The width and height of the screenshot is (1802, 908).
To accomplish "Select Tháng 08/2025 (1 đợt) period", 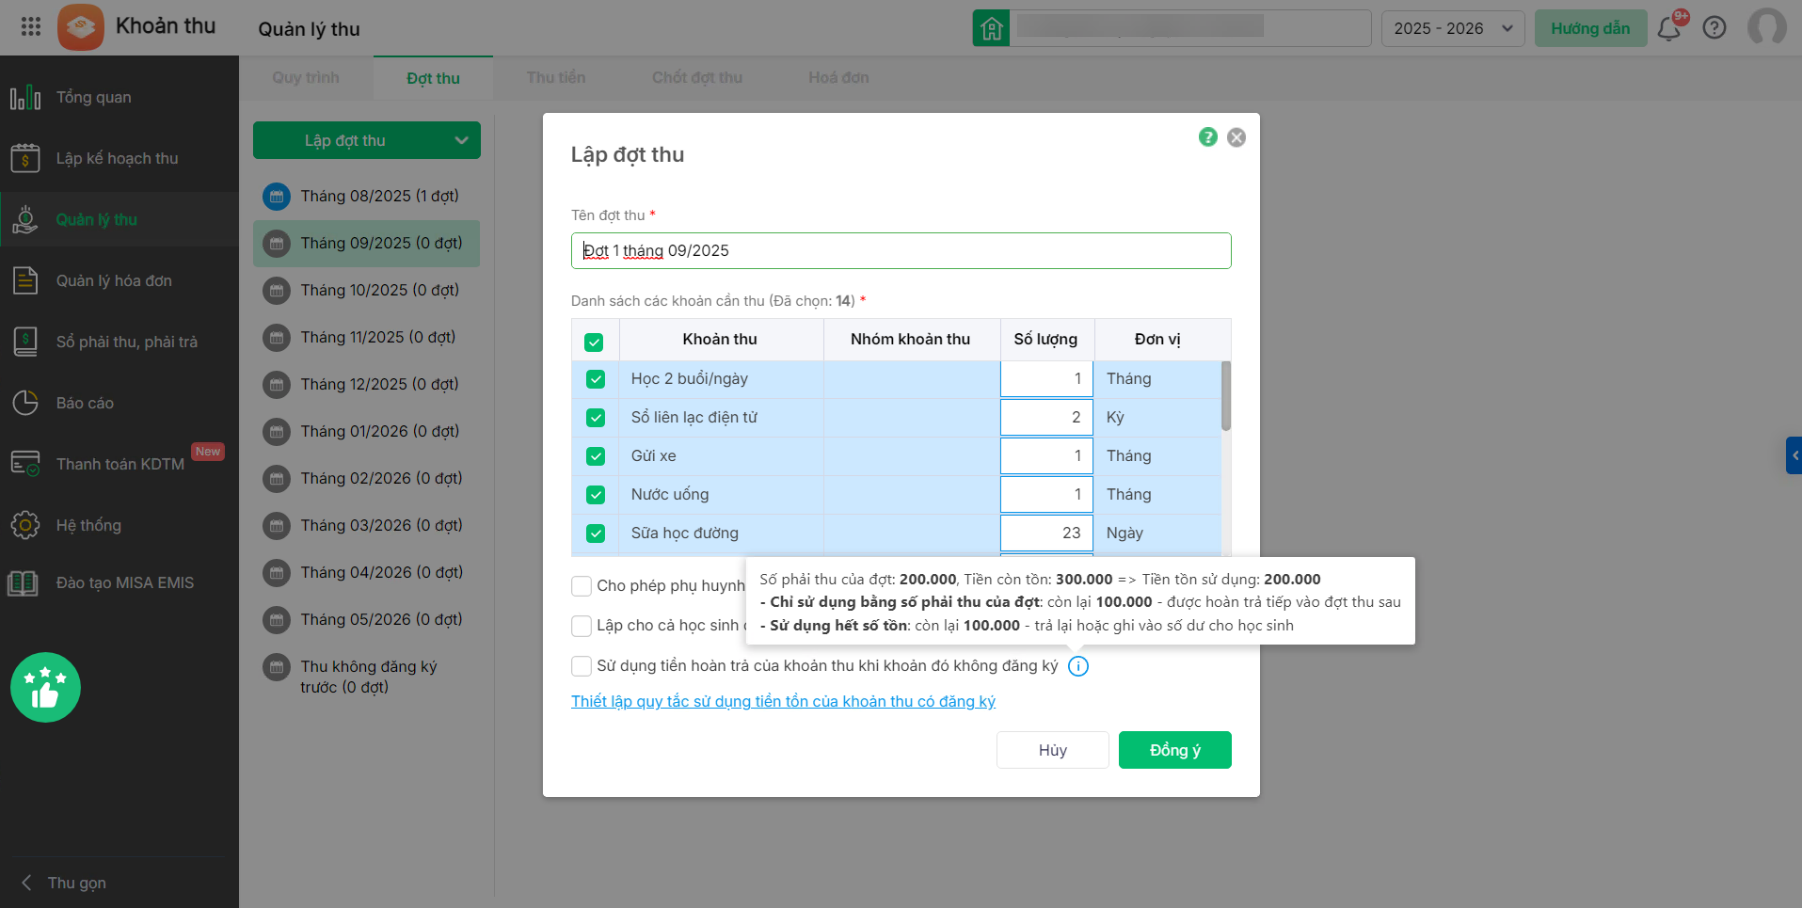I will coord(367,196).
